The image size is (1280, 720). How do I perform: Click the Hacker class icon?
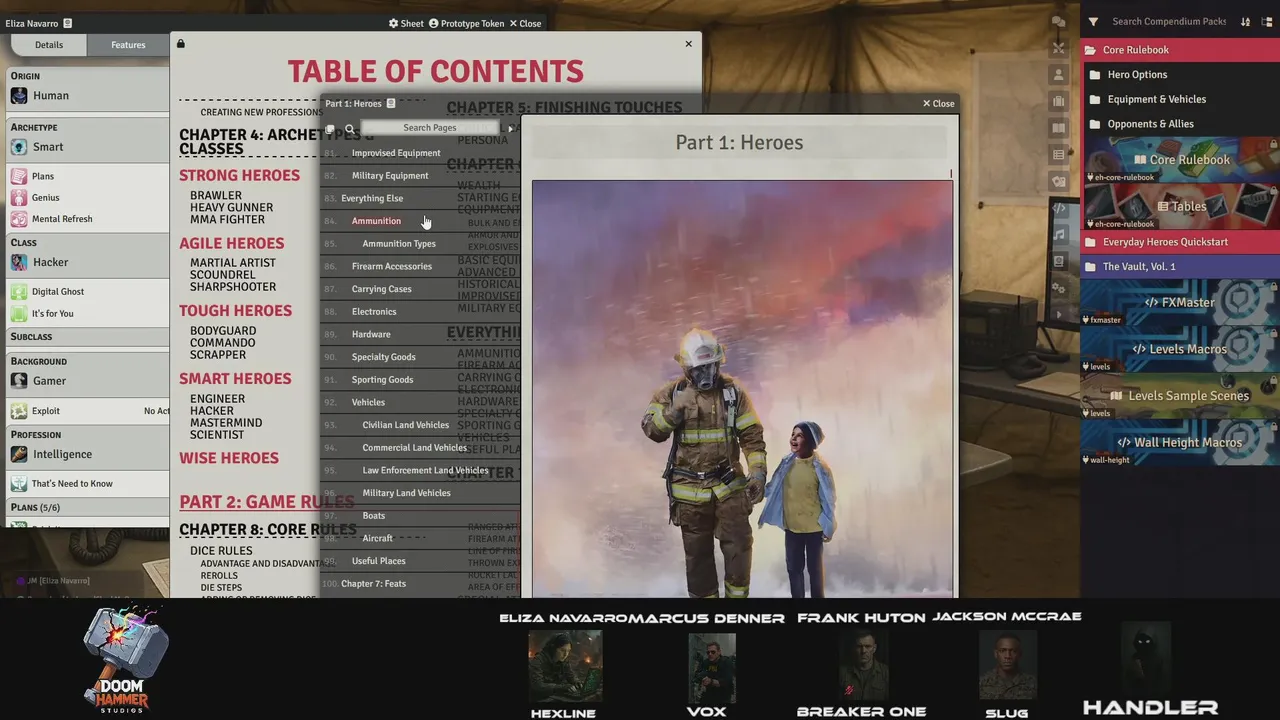pos(19,262)
